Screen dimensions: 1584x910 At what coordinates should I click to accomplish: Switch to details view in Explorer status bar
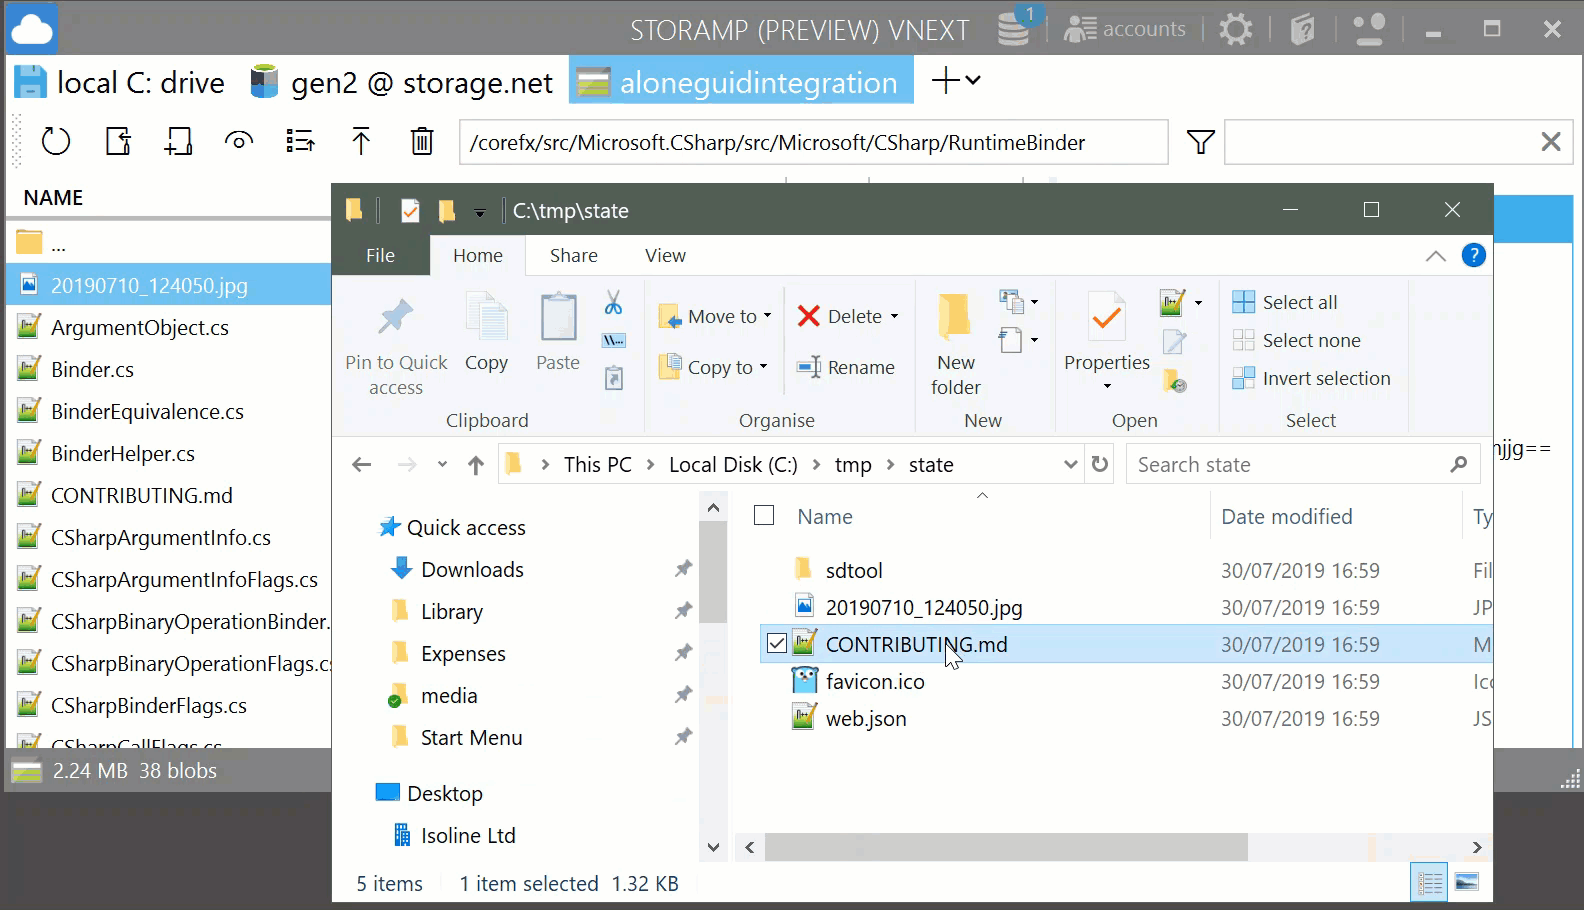point(1430,882)
